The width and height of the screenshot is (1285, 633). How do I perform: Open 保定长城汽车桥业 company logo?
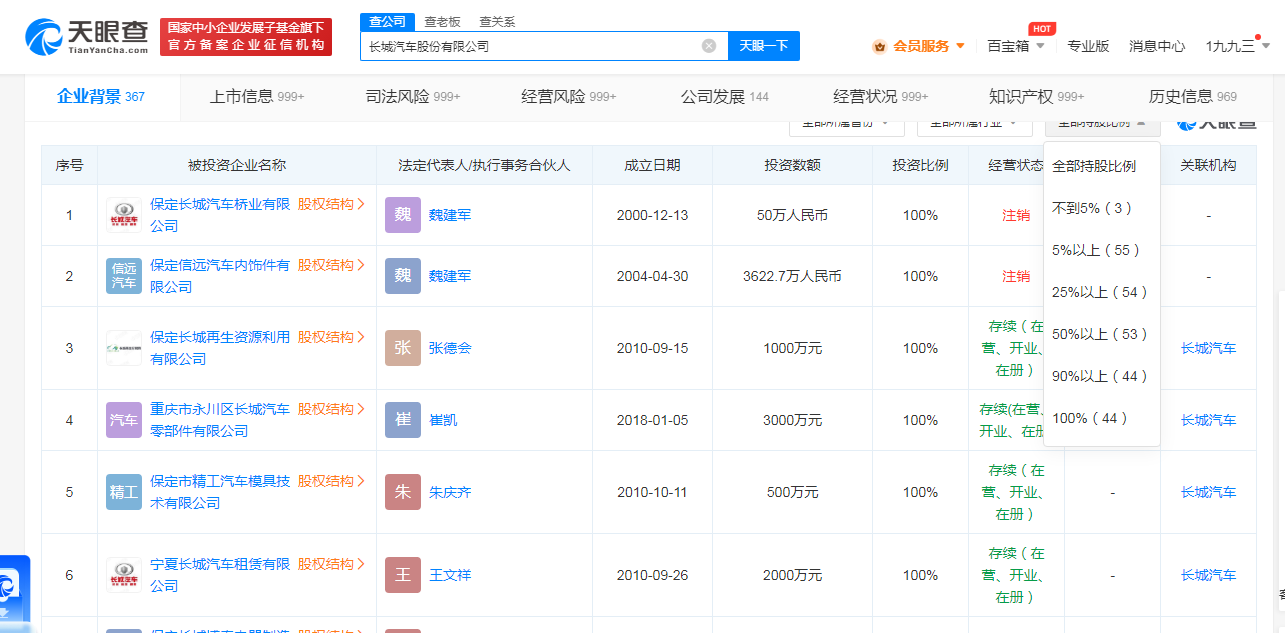pos(124,215)
